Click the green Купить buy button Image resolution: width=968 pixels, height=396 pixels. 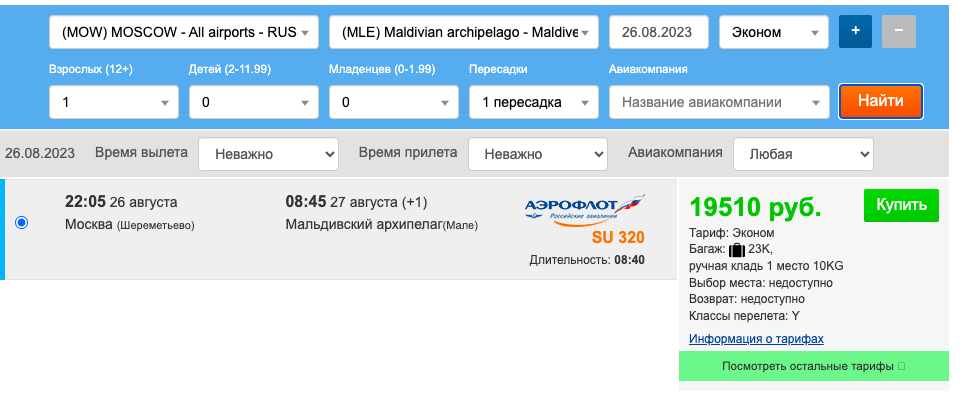click(x=901, y=205)
